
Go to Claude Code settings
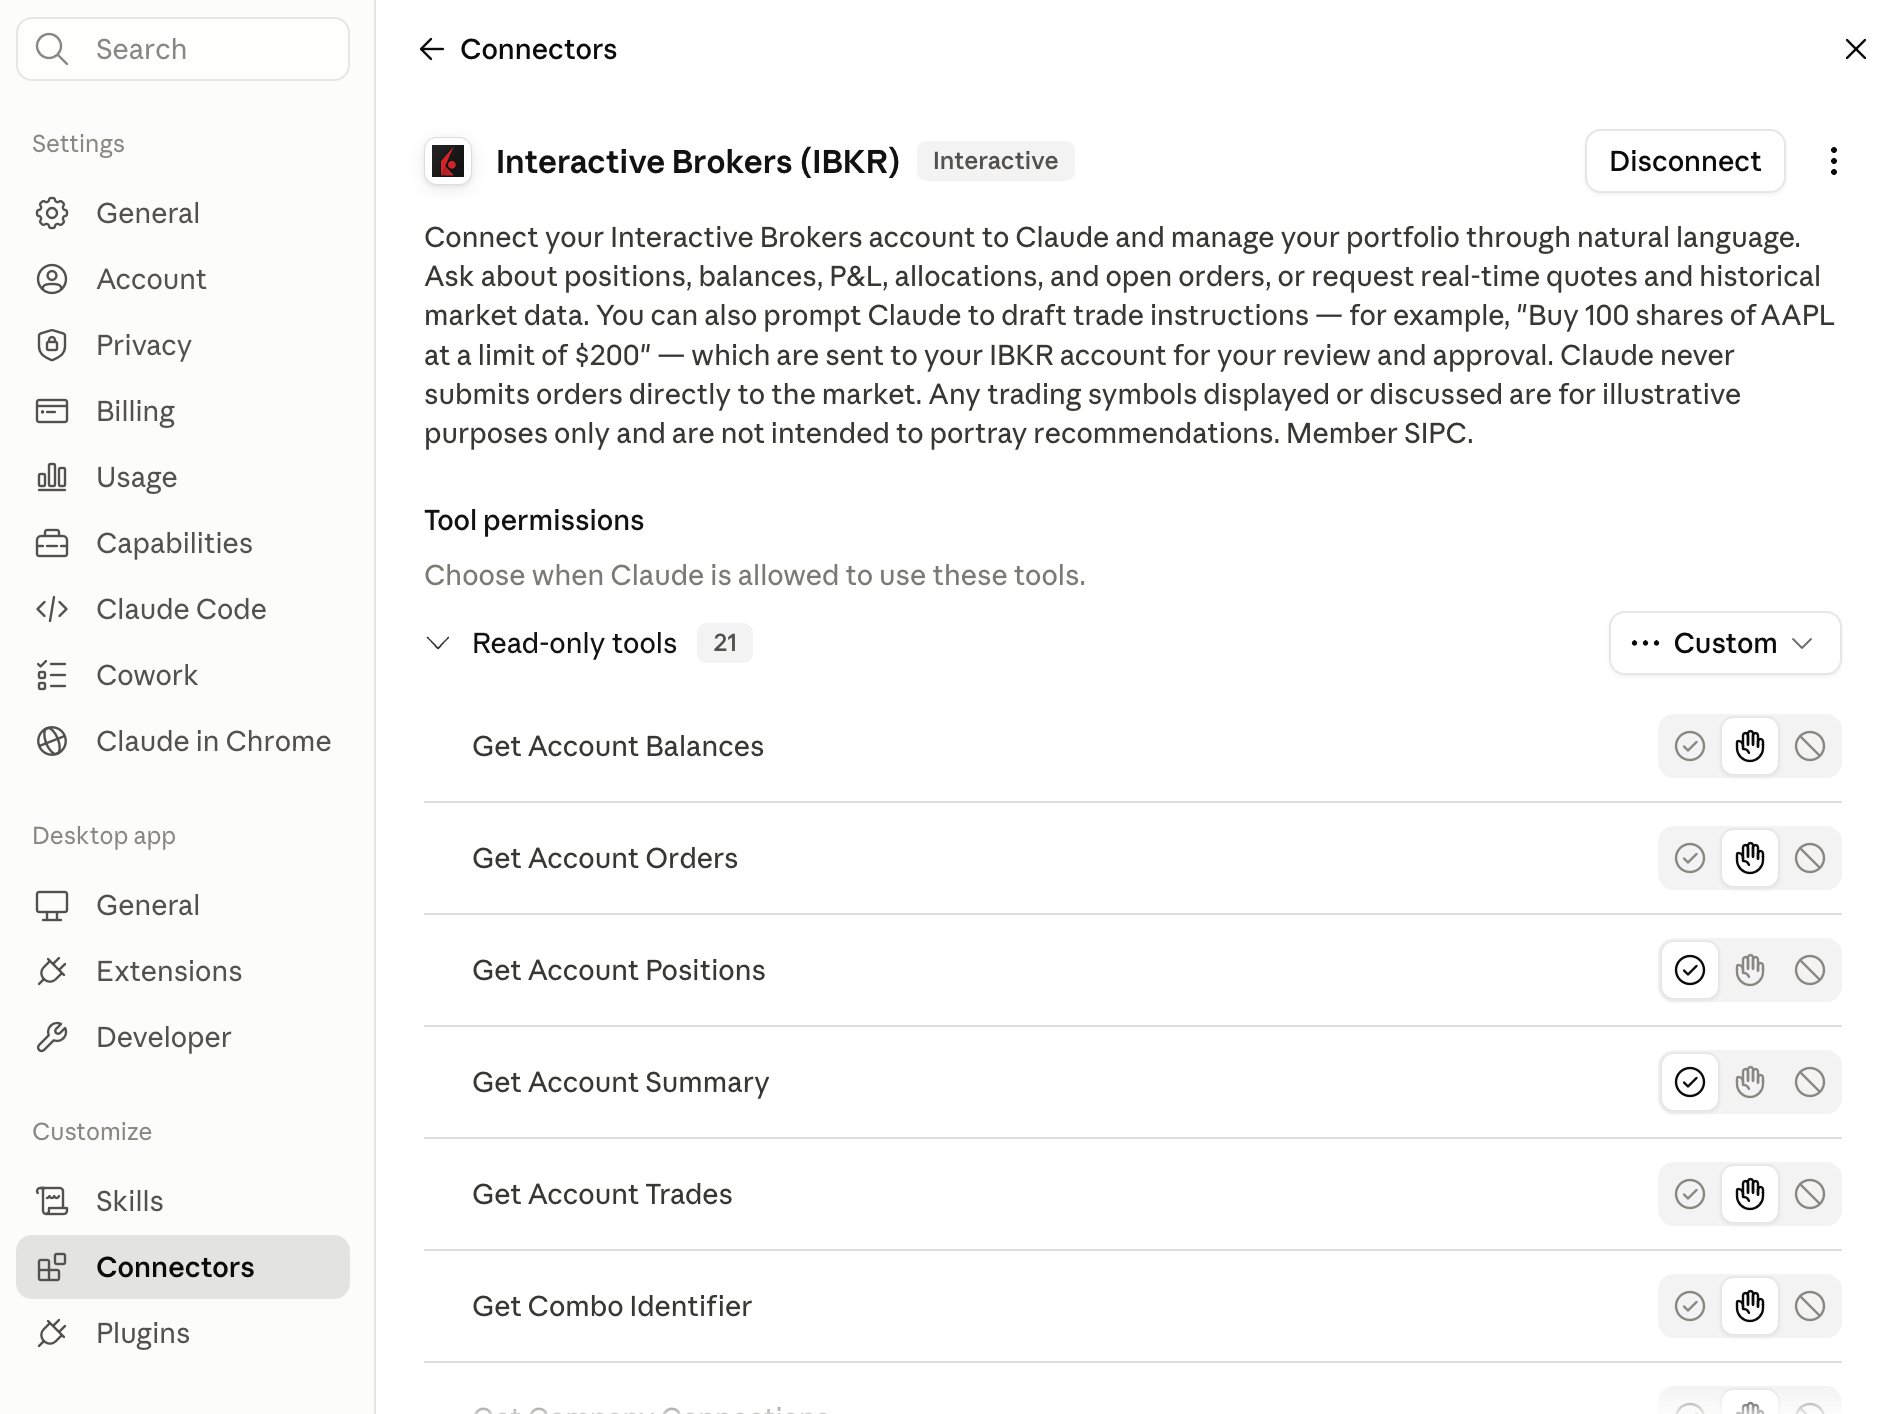click(183, 609)
